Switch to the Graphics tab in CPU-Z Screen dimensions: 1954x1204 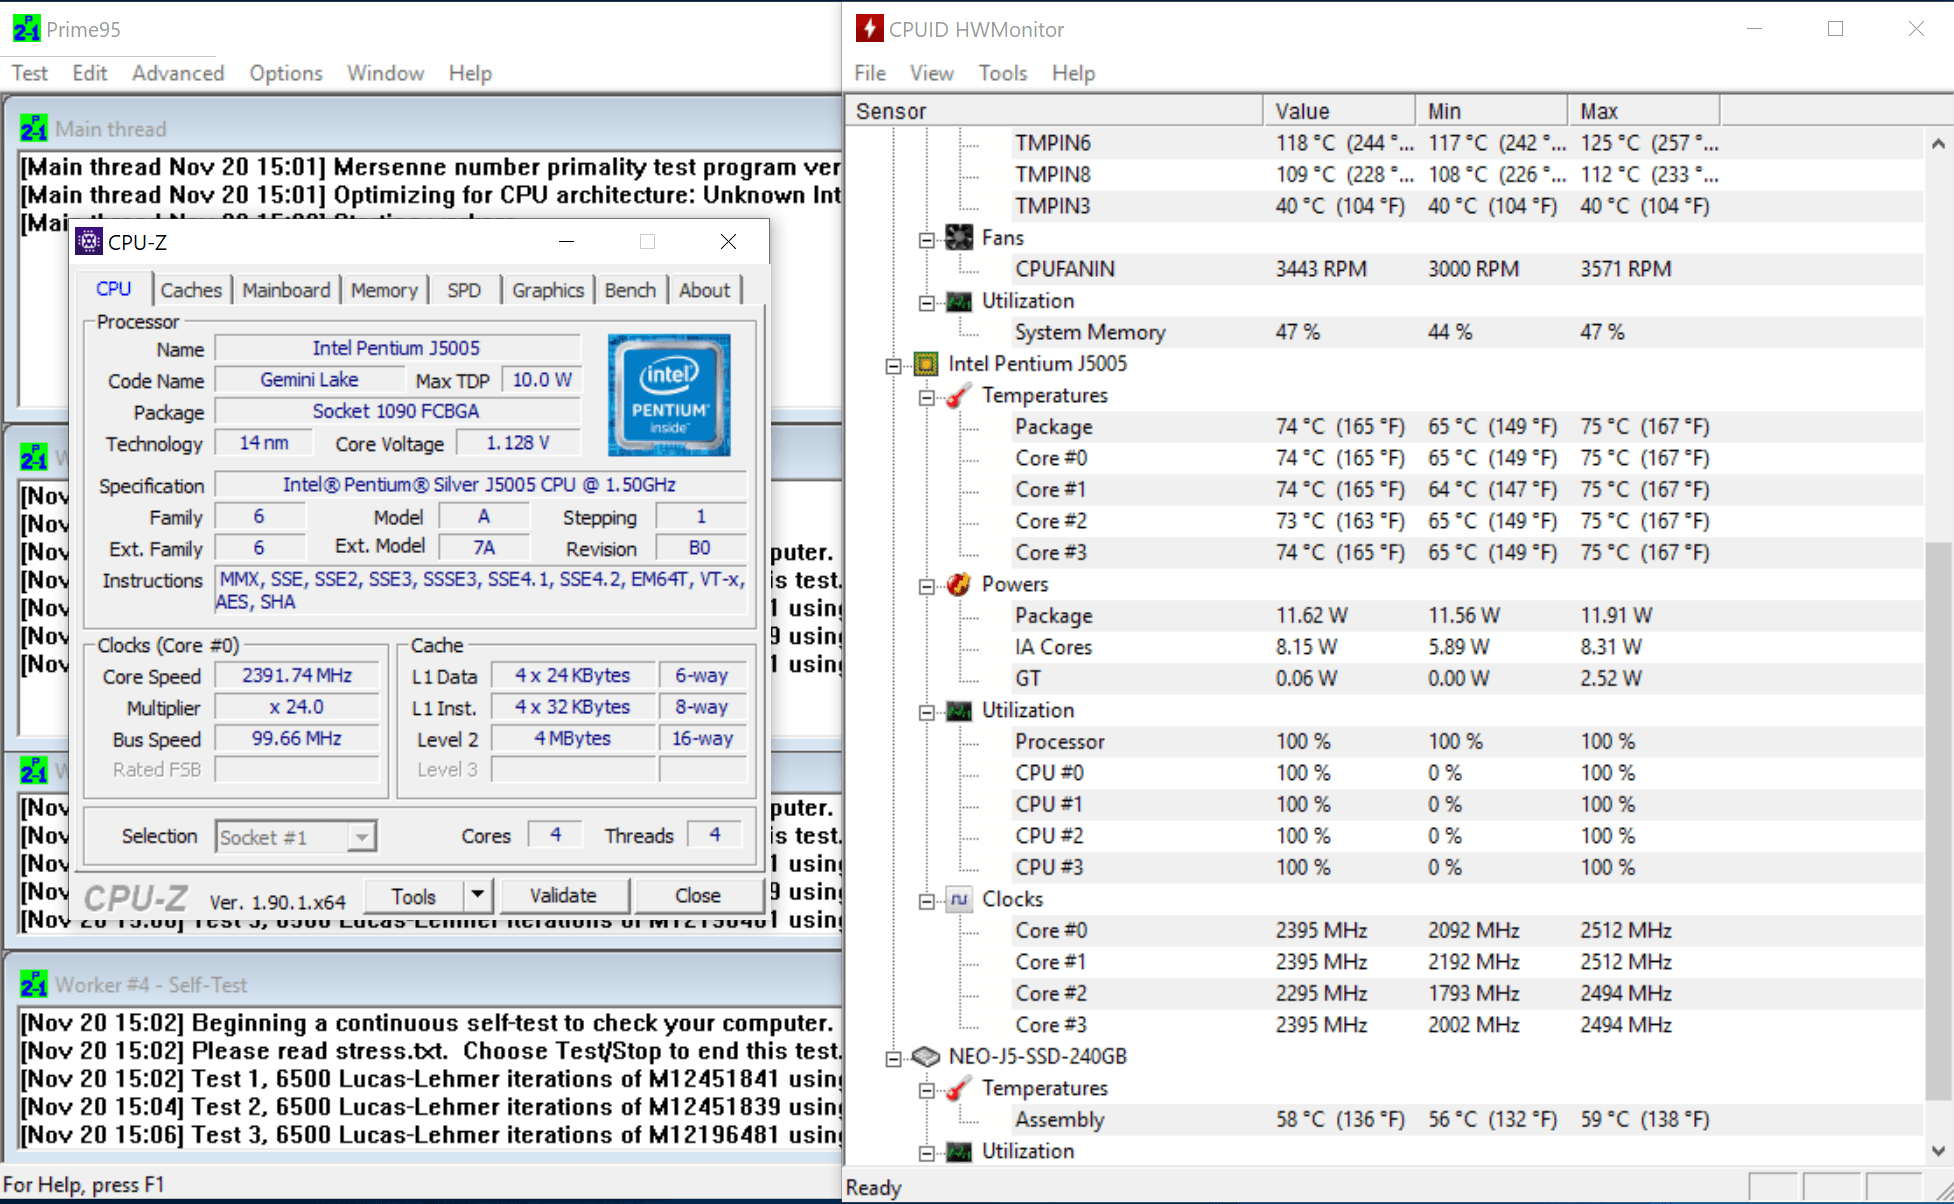pyautogui.click(x=548, y=290)
